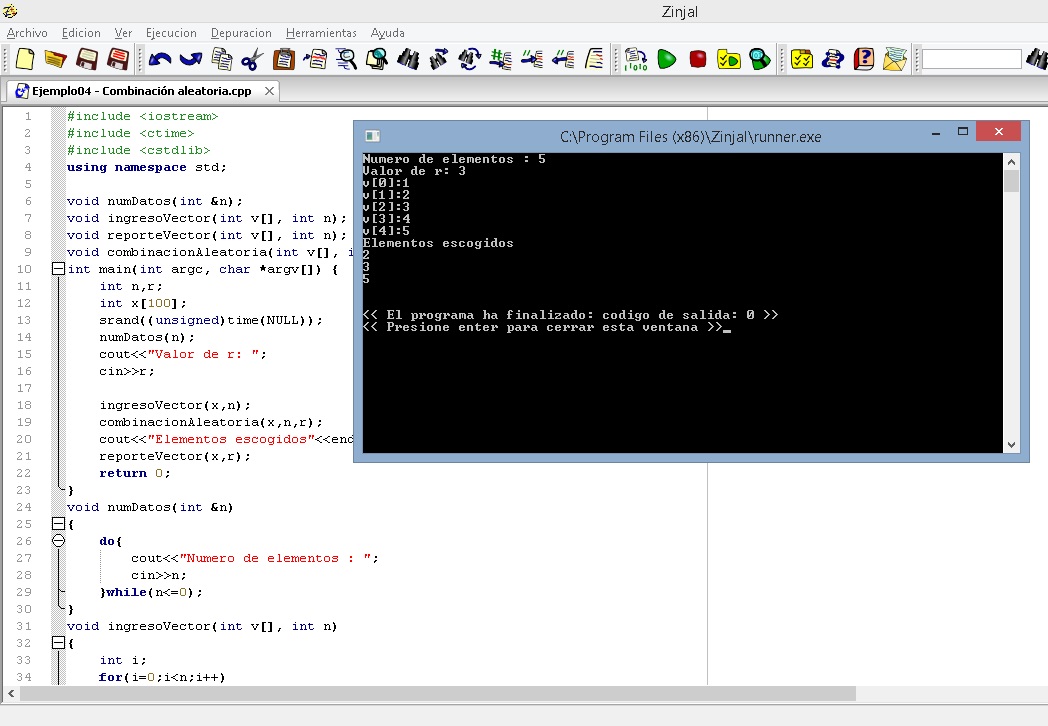Collapse the ingresoVector function fold
This screenshot has width=1048, height=726.
tap(57, 642)
